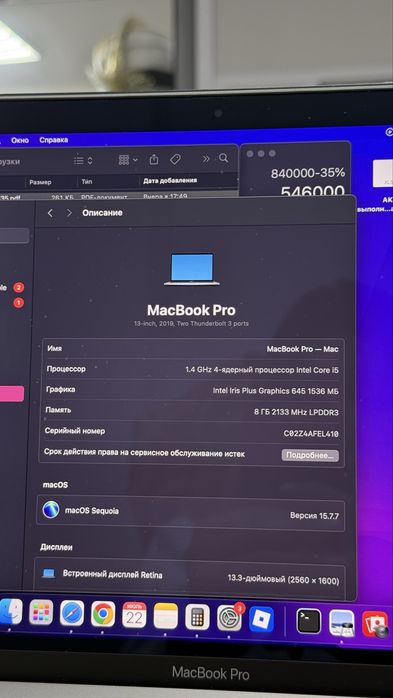The image size is (393, 698).
Task: Open the Окно menu
Action: (x=20, y=140)
